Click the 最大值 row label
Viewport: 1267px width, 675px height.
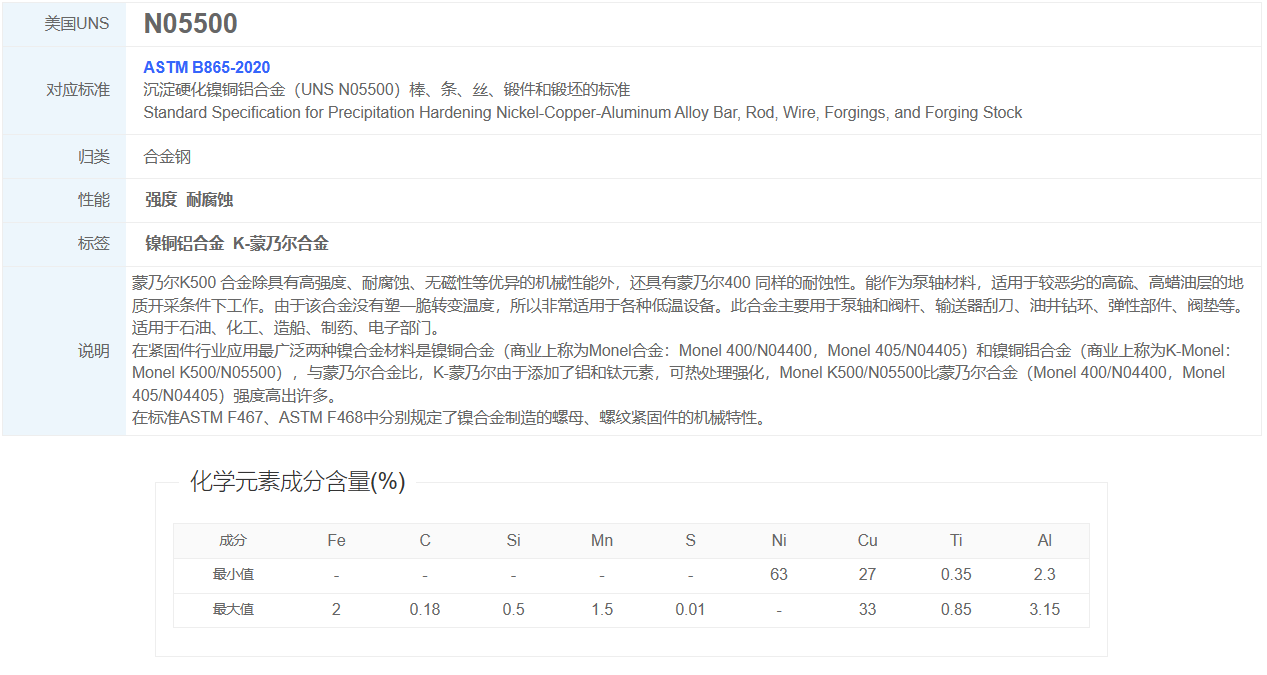pyautogui.click(x=233, y=609)
